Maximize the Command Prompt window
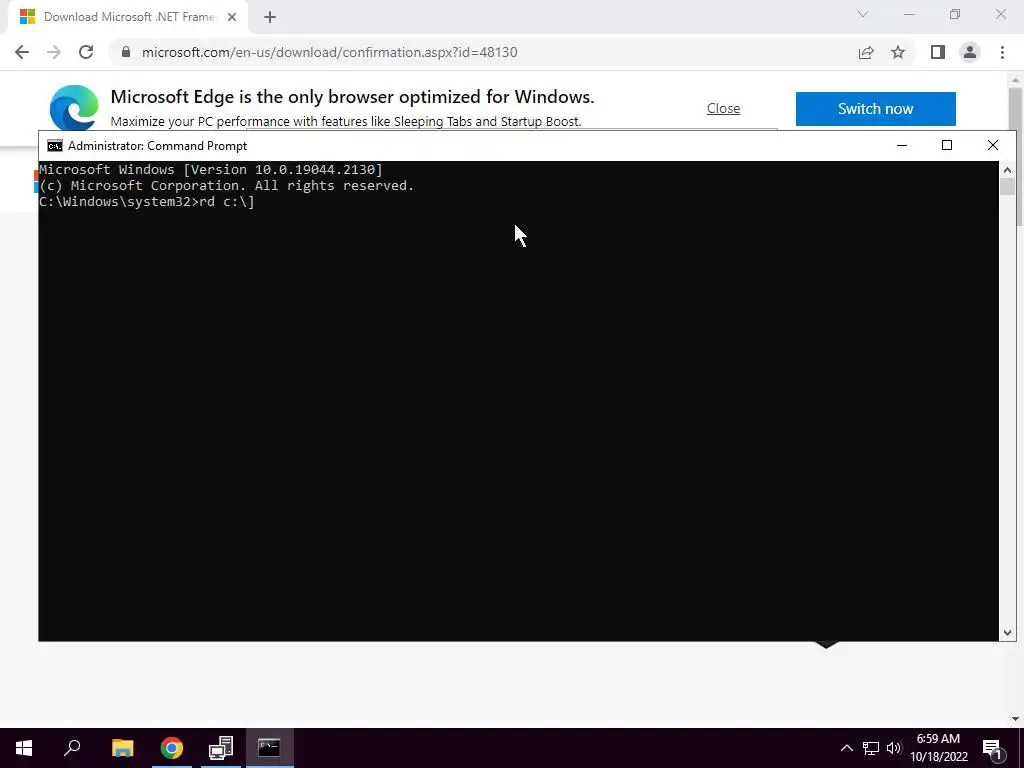Viewport: 1024px width, 768px height. [946, 146]
